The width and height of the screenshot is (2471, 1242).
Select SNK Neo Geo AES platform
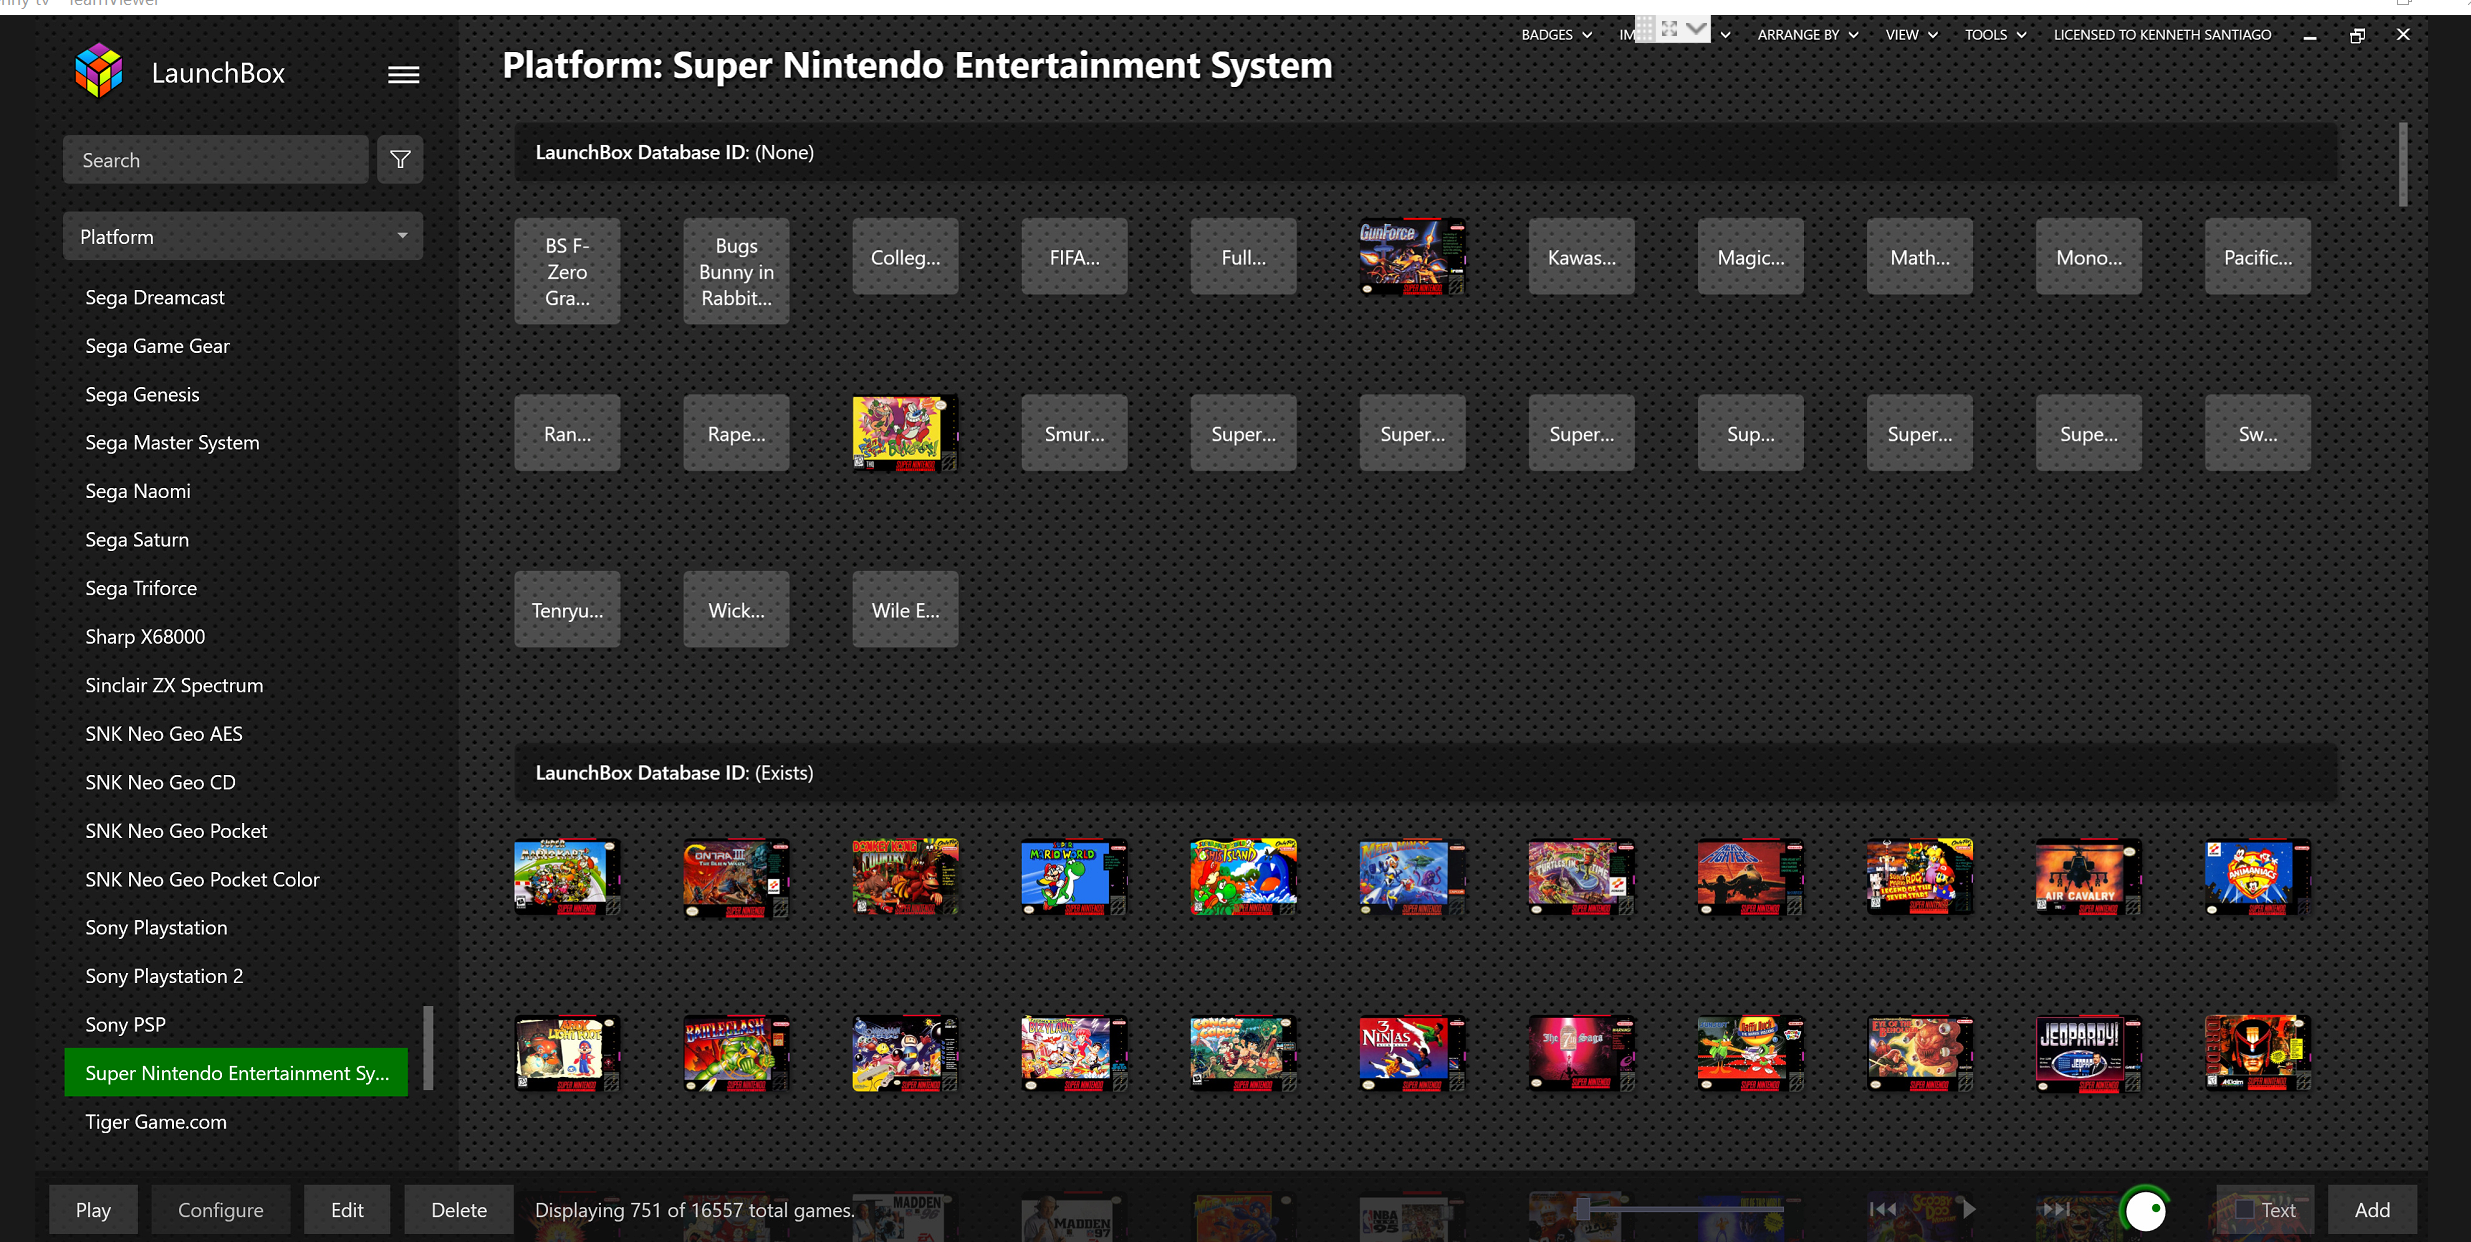pos(164,734)
